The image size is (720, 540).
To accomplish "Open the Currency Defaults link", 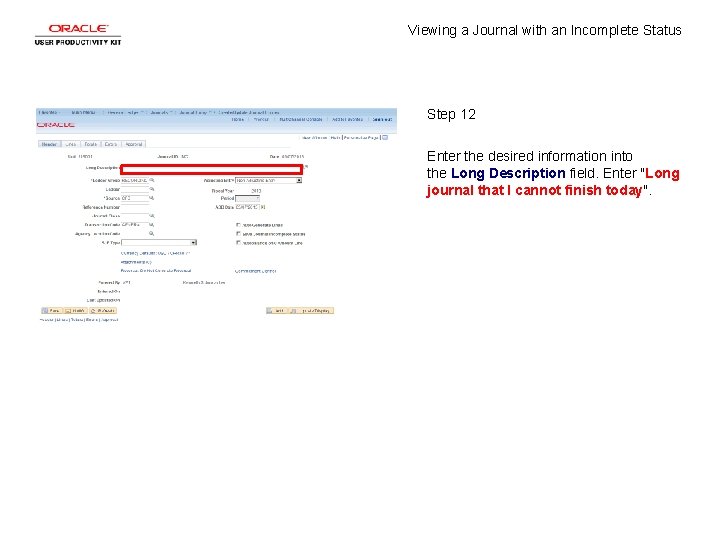I will tap(155, 253).
